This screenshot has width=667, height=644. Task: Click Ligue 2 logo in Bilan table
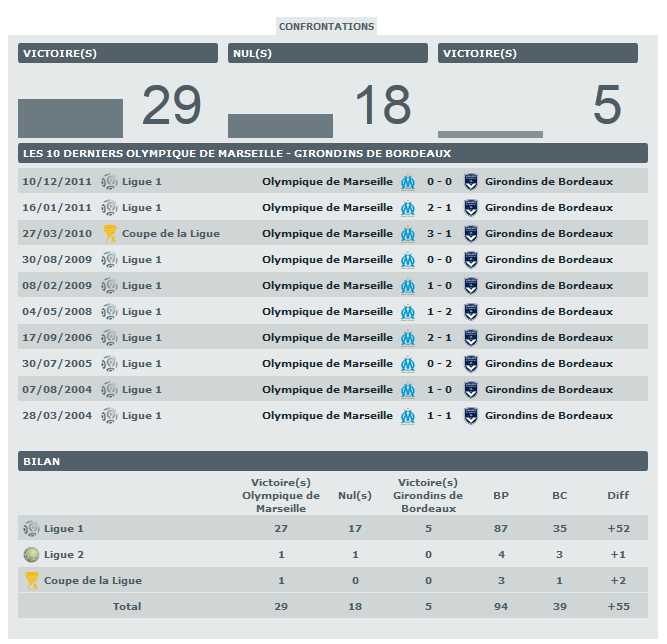pyautogui.click(x=32, y=554)
